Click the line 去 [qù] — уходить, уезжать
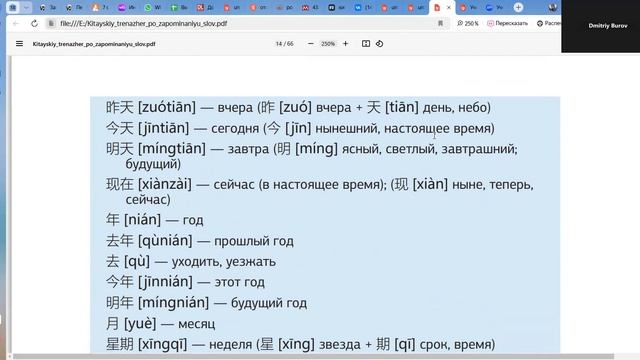The width and height of the screenshot is (640, 360). coord(191,261)
